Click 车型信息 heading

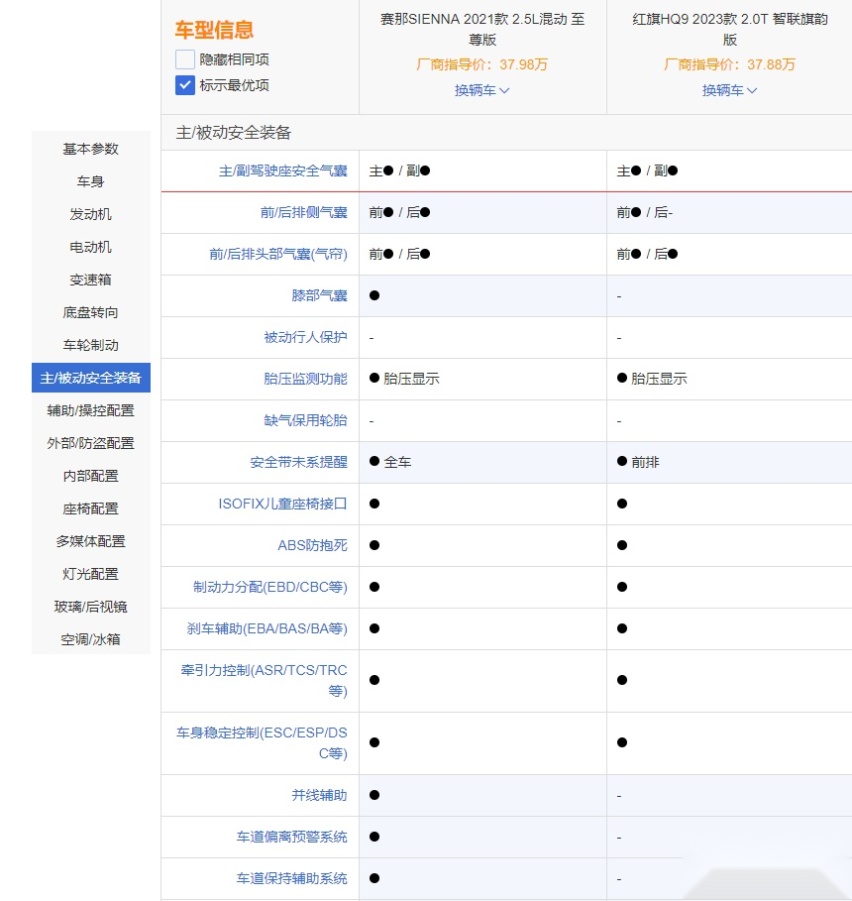click(x=214, y=30)
